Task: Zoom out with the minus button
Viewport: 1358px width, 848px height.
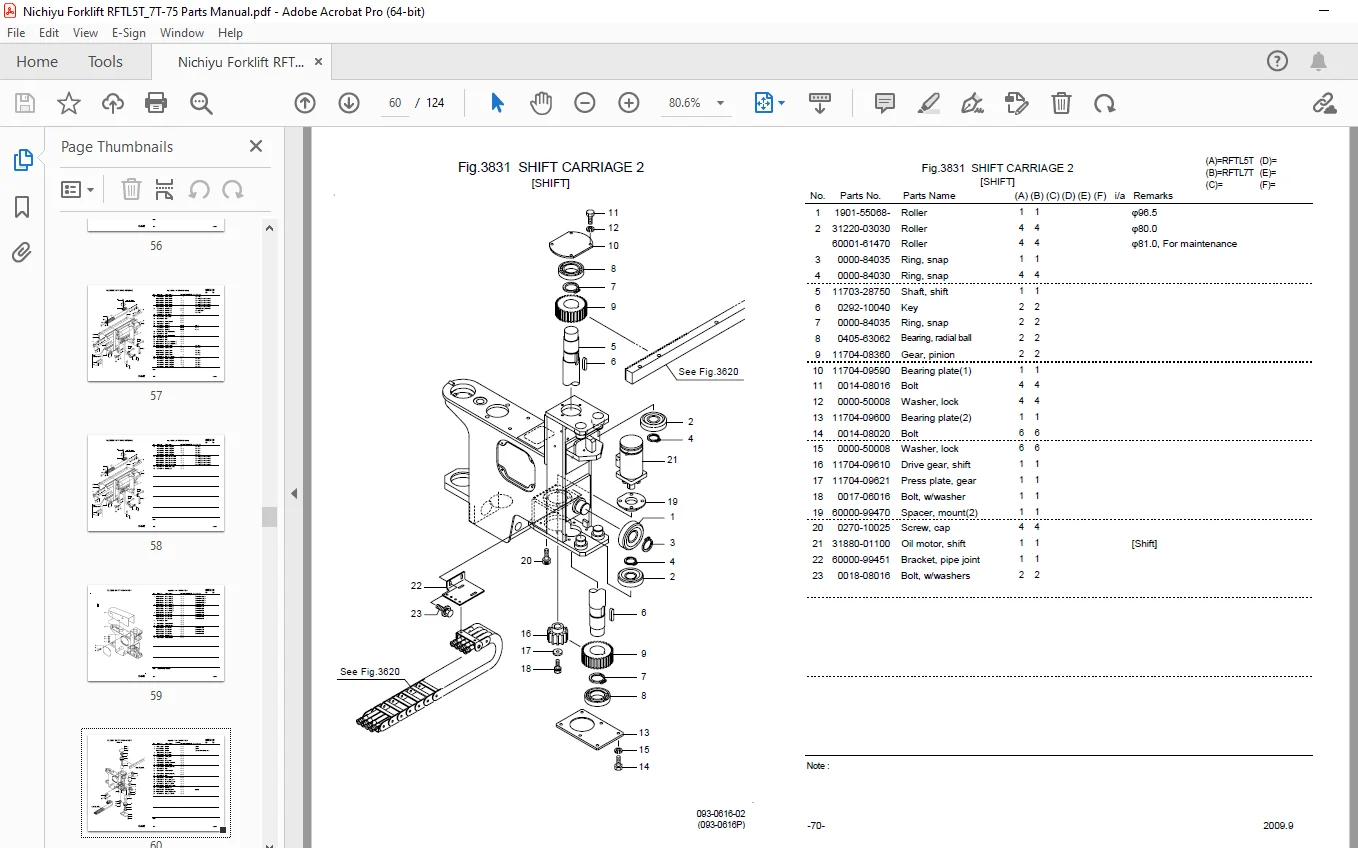Action: [x=585, y=103]
